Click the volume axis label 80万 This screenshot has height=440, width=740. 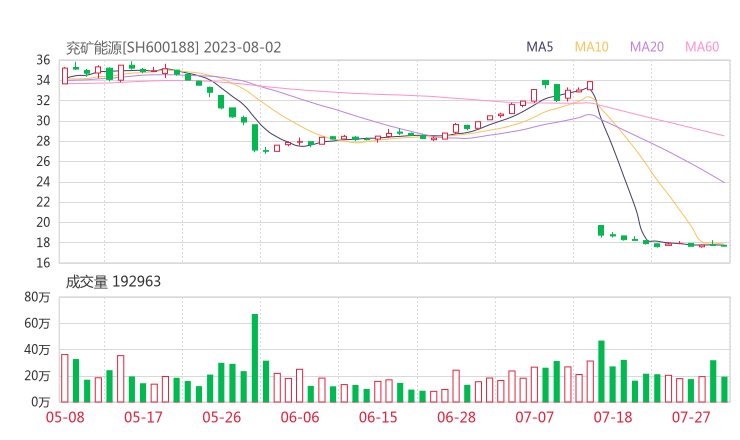(x=37, y=297)
